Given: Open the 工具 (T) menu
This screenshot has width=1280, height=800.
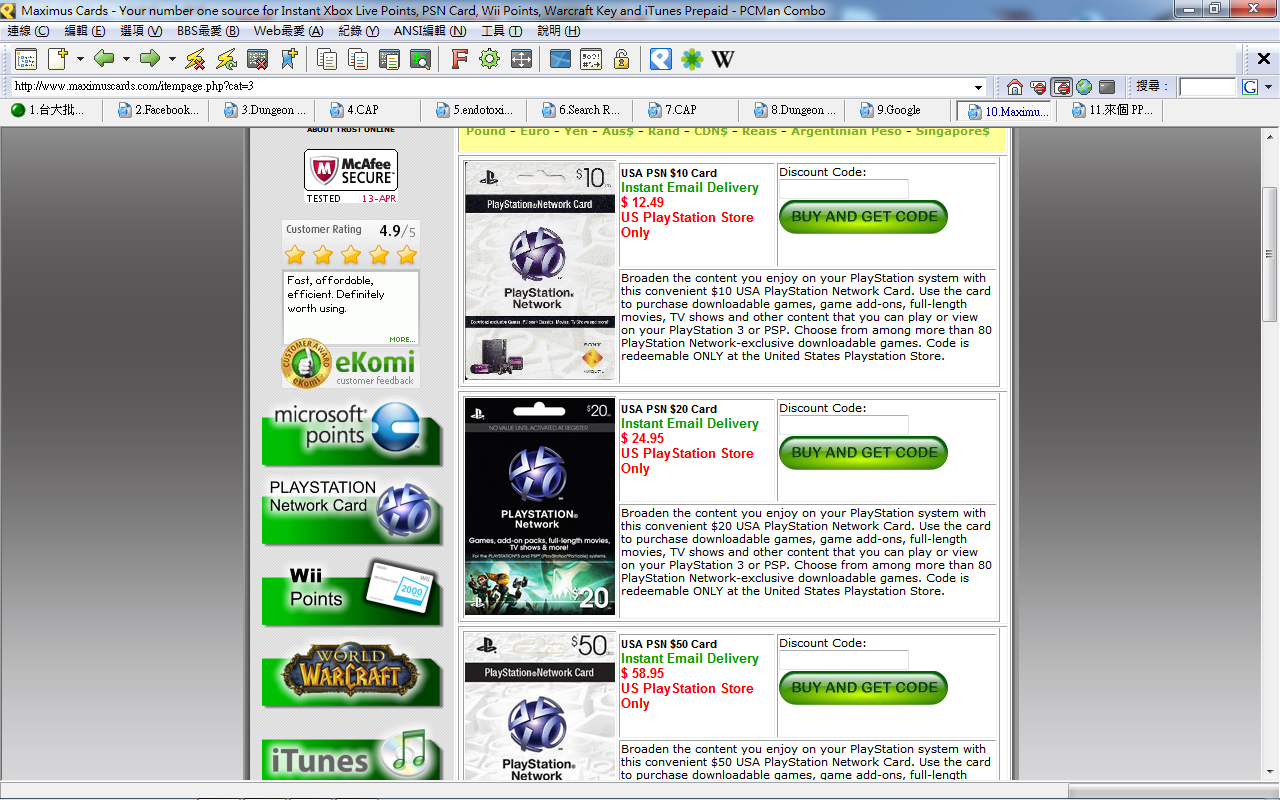Looking at the screenshot, I should [x=502, y=31].
